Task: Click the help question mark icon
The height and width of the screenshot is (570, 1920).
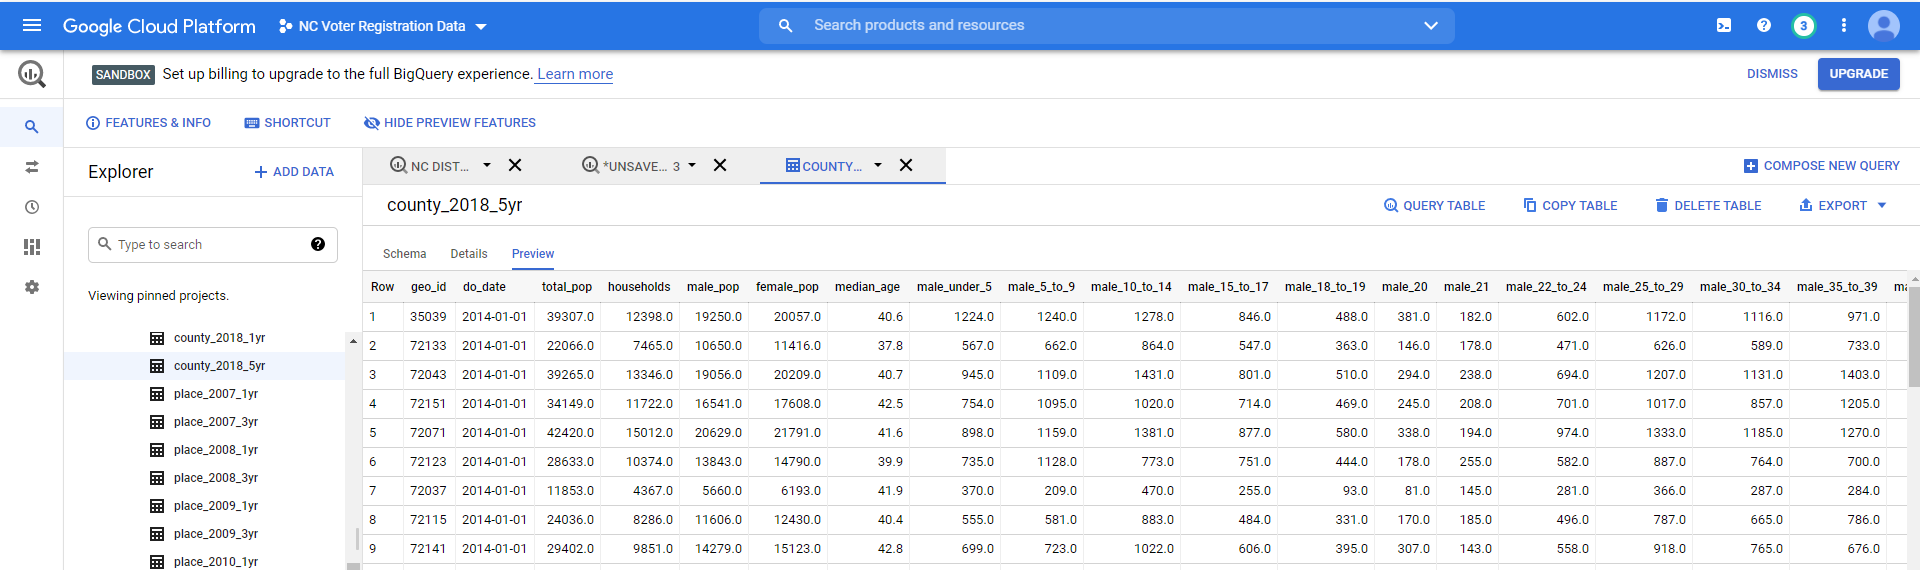Action: [1764, 25]
